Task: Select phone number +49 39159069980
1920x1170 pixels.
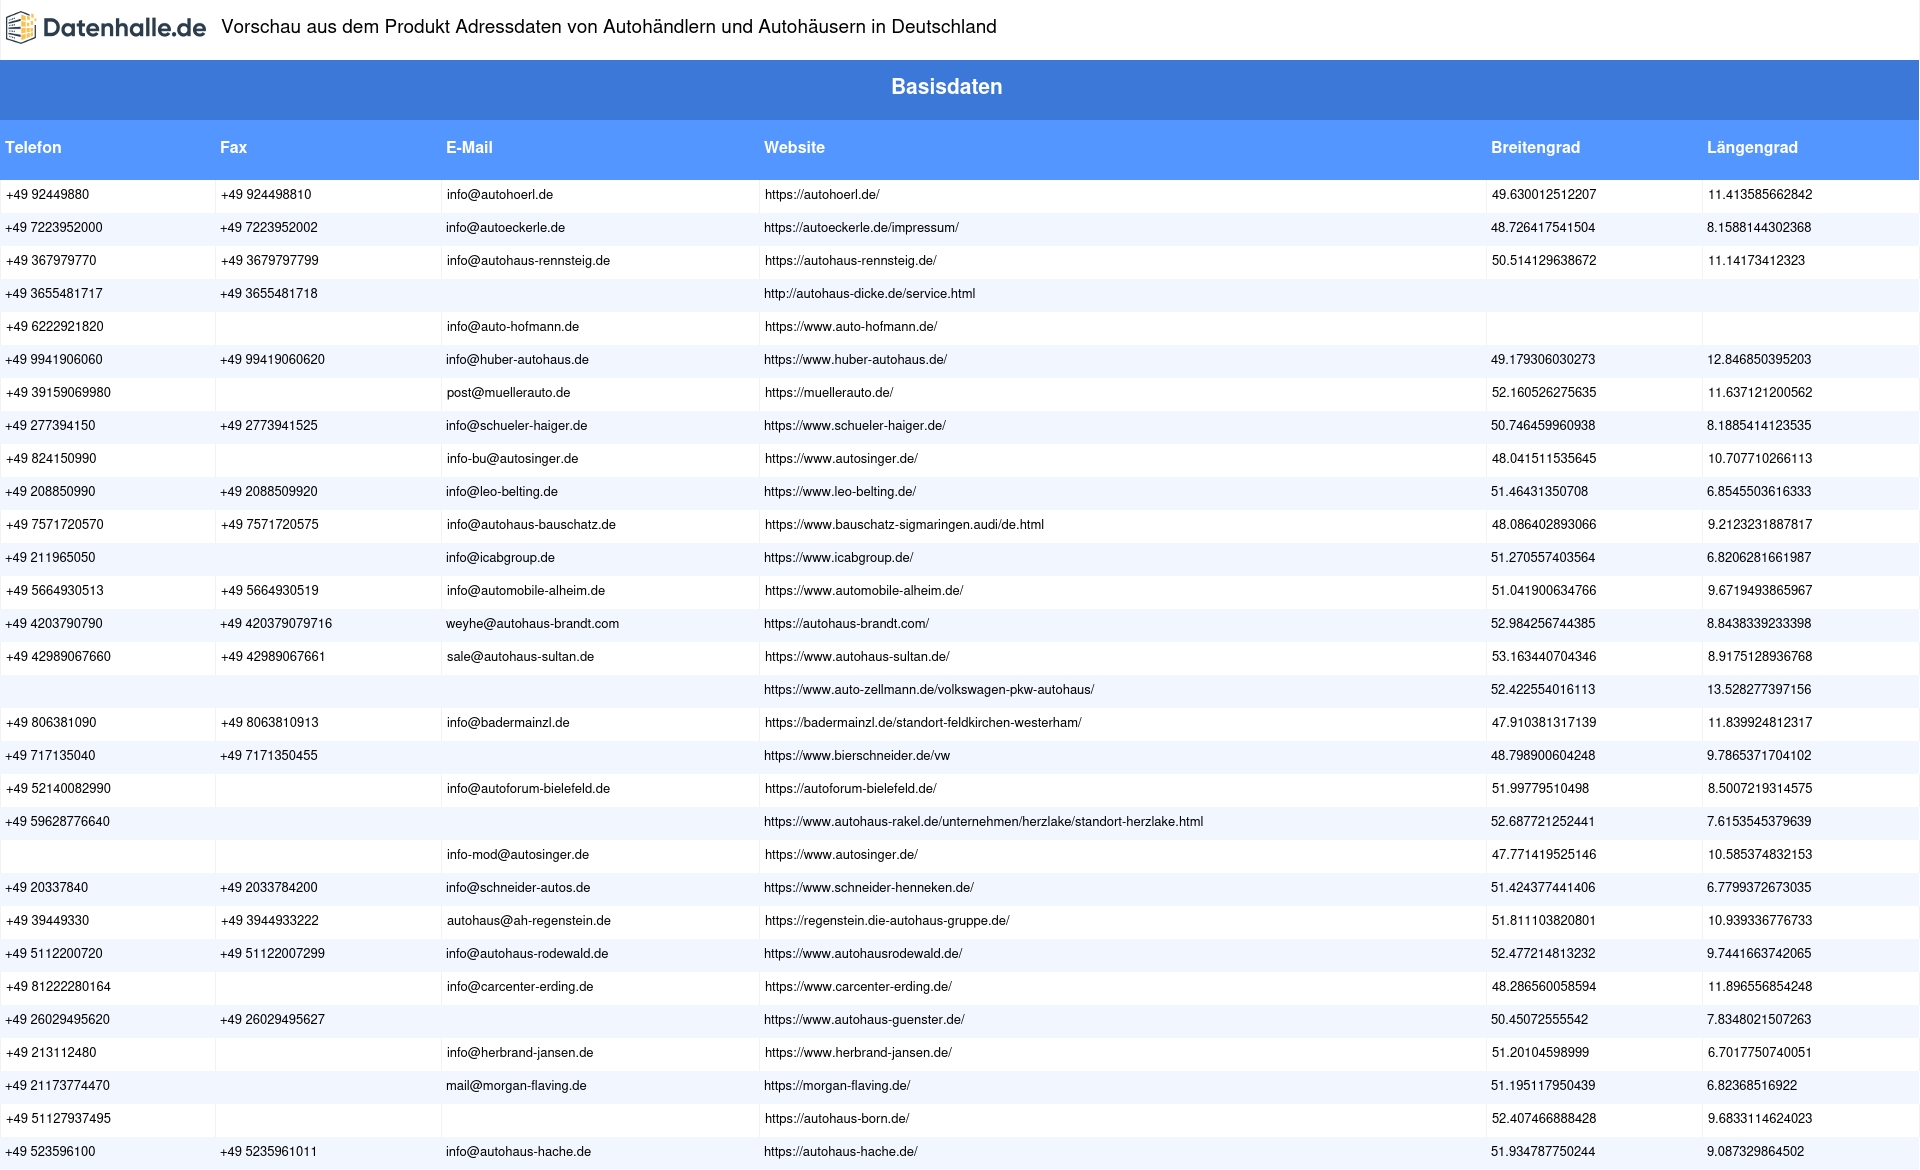Action: click(x=58, y=393)
